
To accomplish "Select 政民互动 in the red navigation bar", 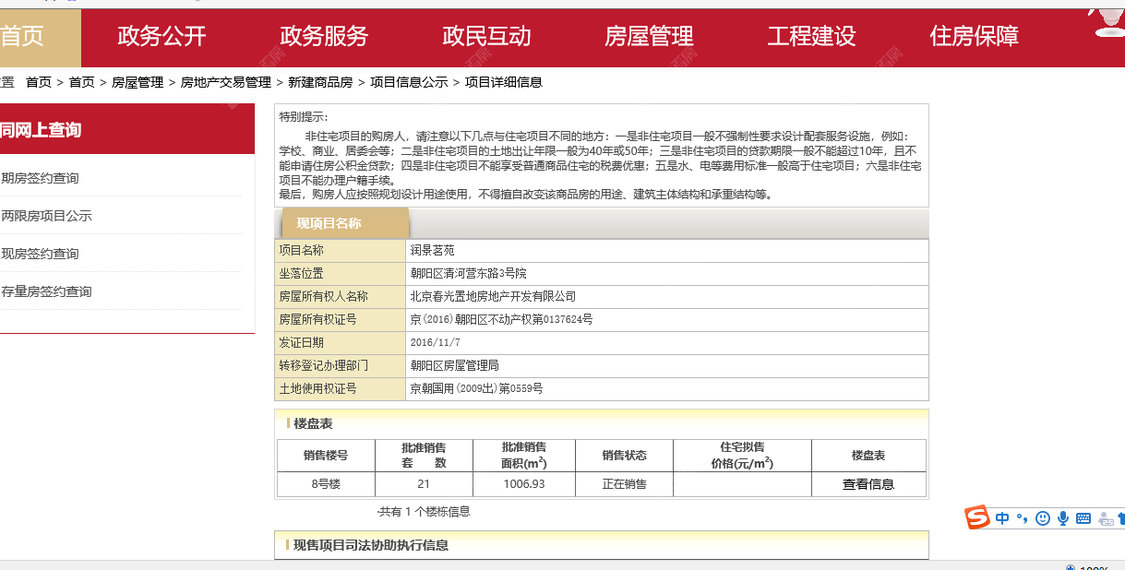I will (x=486, y=36).
